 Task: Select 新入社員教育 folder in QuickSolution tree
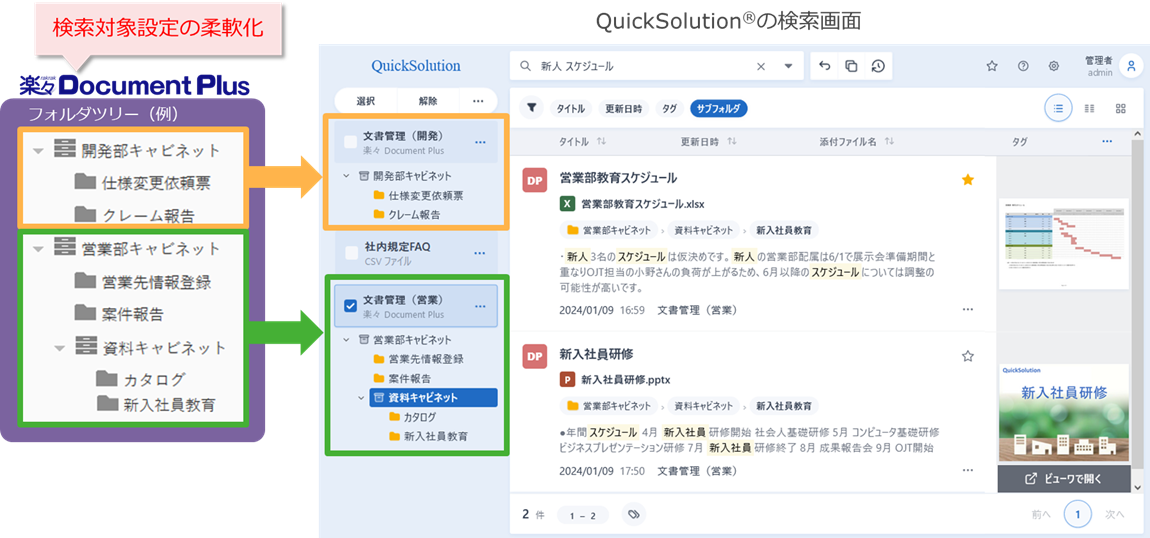428,435
